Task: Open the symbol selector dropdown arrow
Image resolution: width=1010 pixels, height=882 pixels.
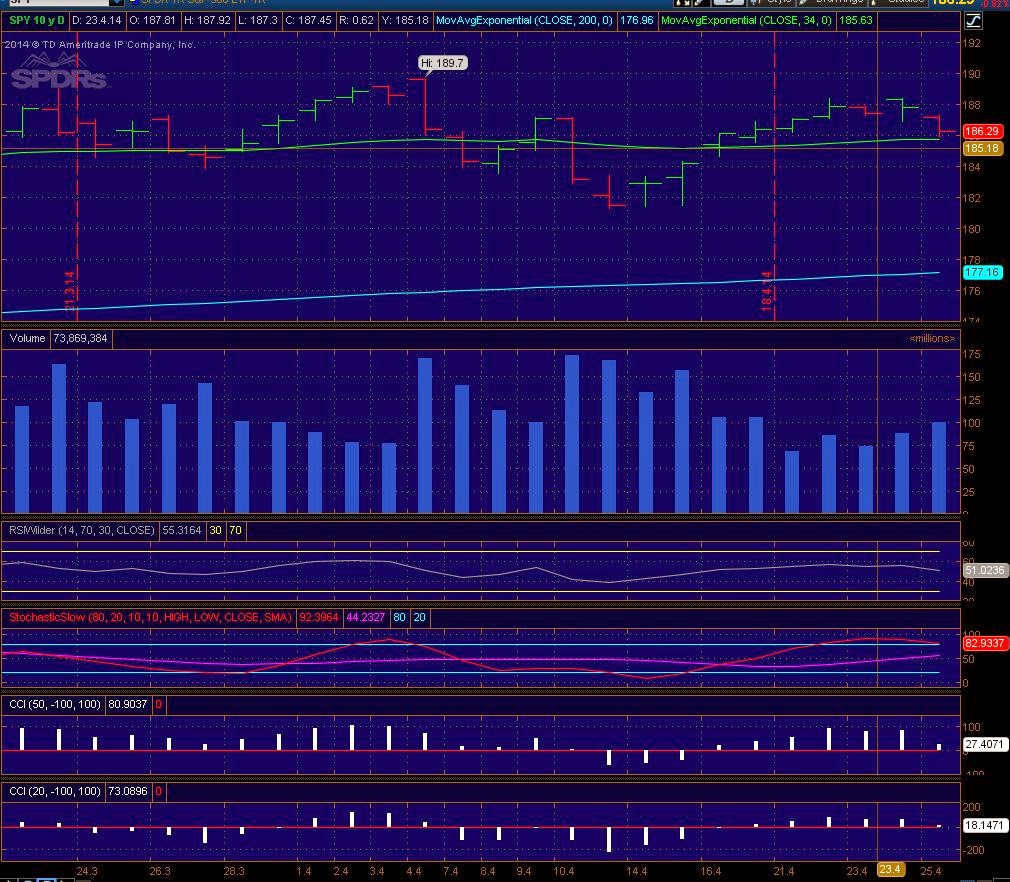Action: (117, 3)
